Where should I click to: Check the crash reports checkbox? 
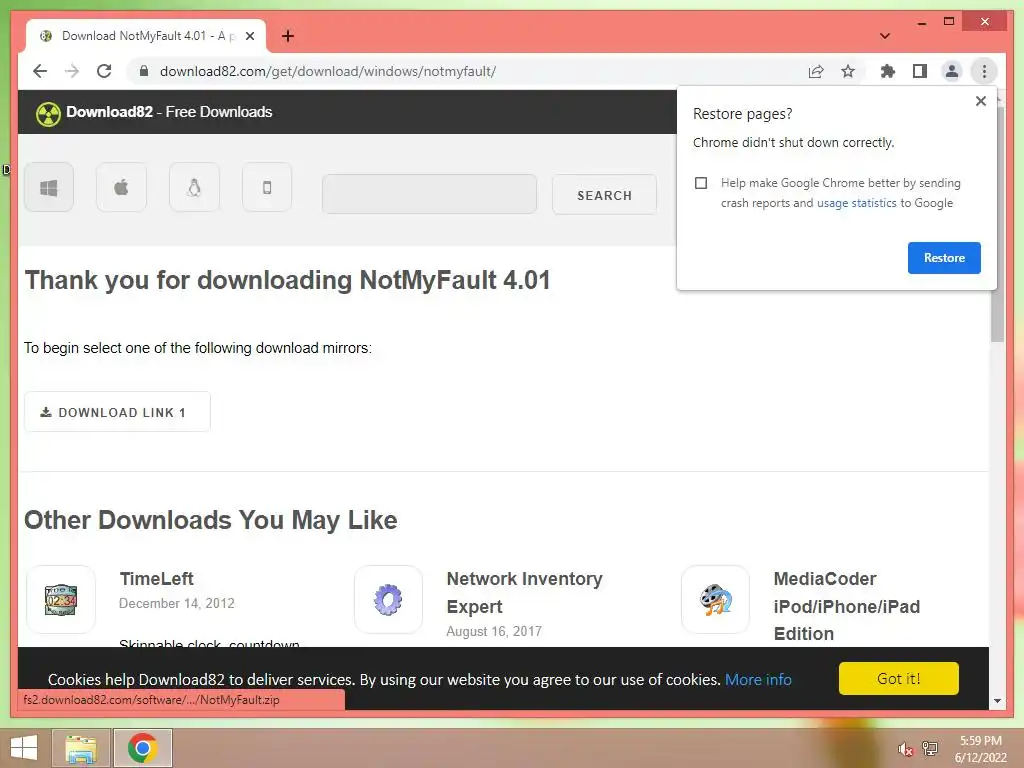701,183
